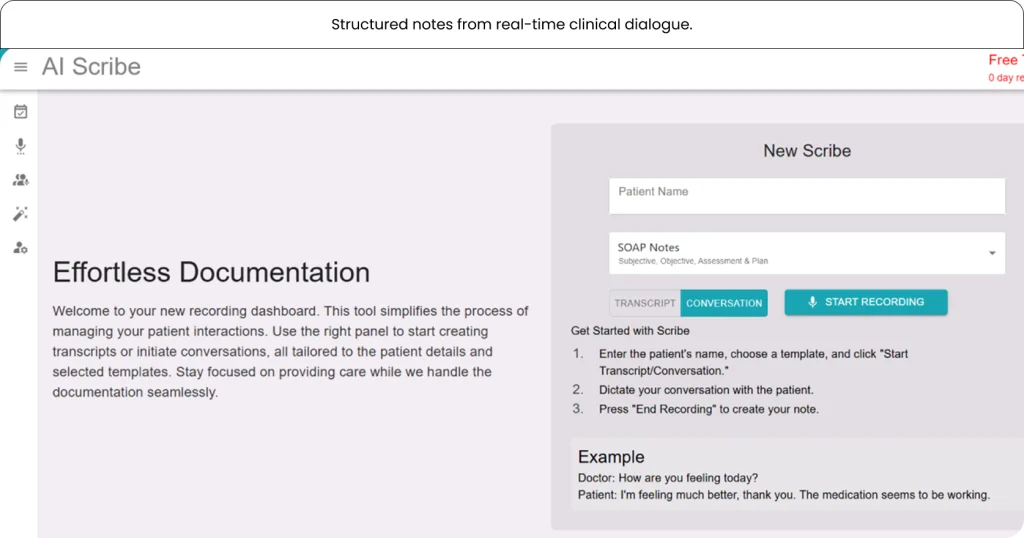This screenshot has height=538, width=1024.
Task: Click the template dropdown arrow
Action: pos(992,253)
